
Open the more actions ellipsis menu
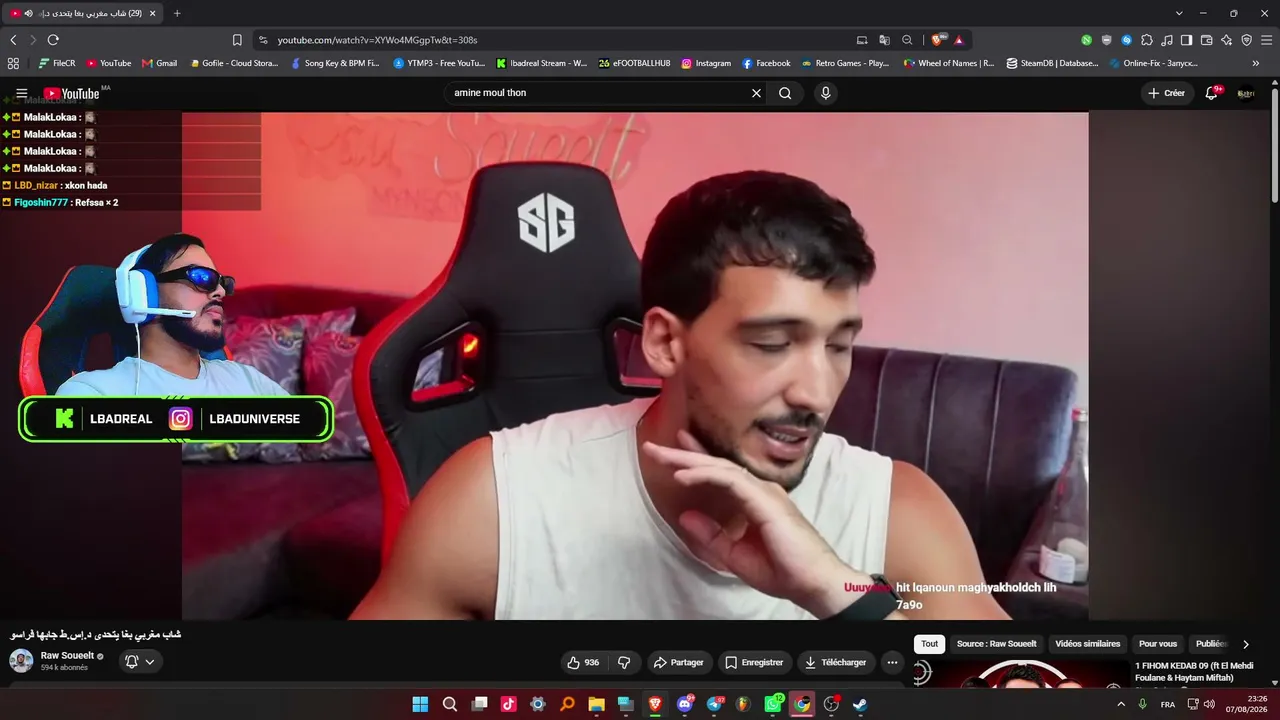892,662
